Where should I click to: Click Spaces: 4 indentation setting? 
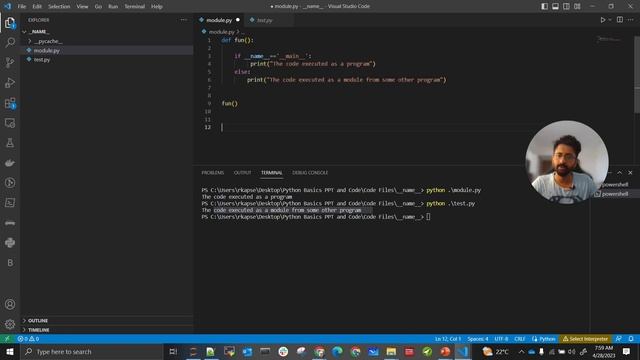(478, 339)
